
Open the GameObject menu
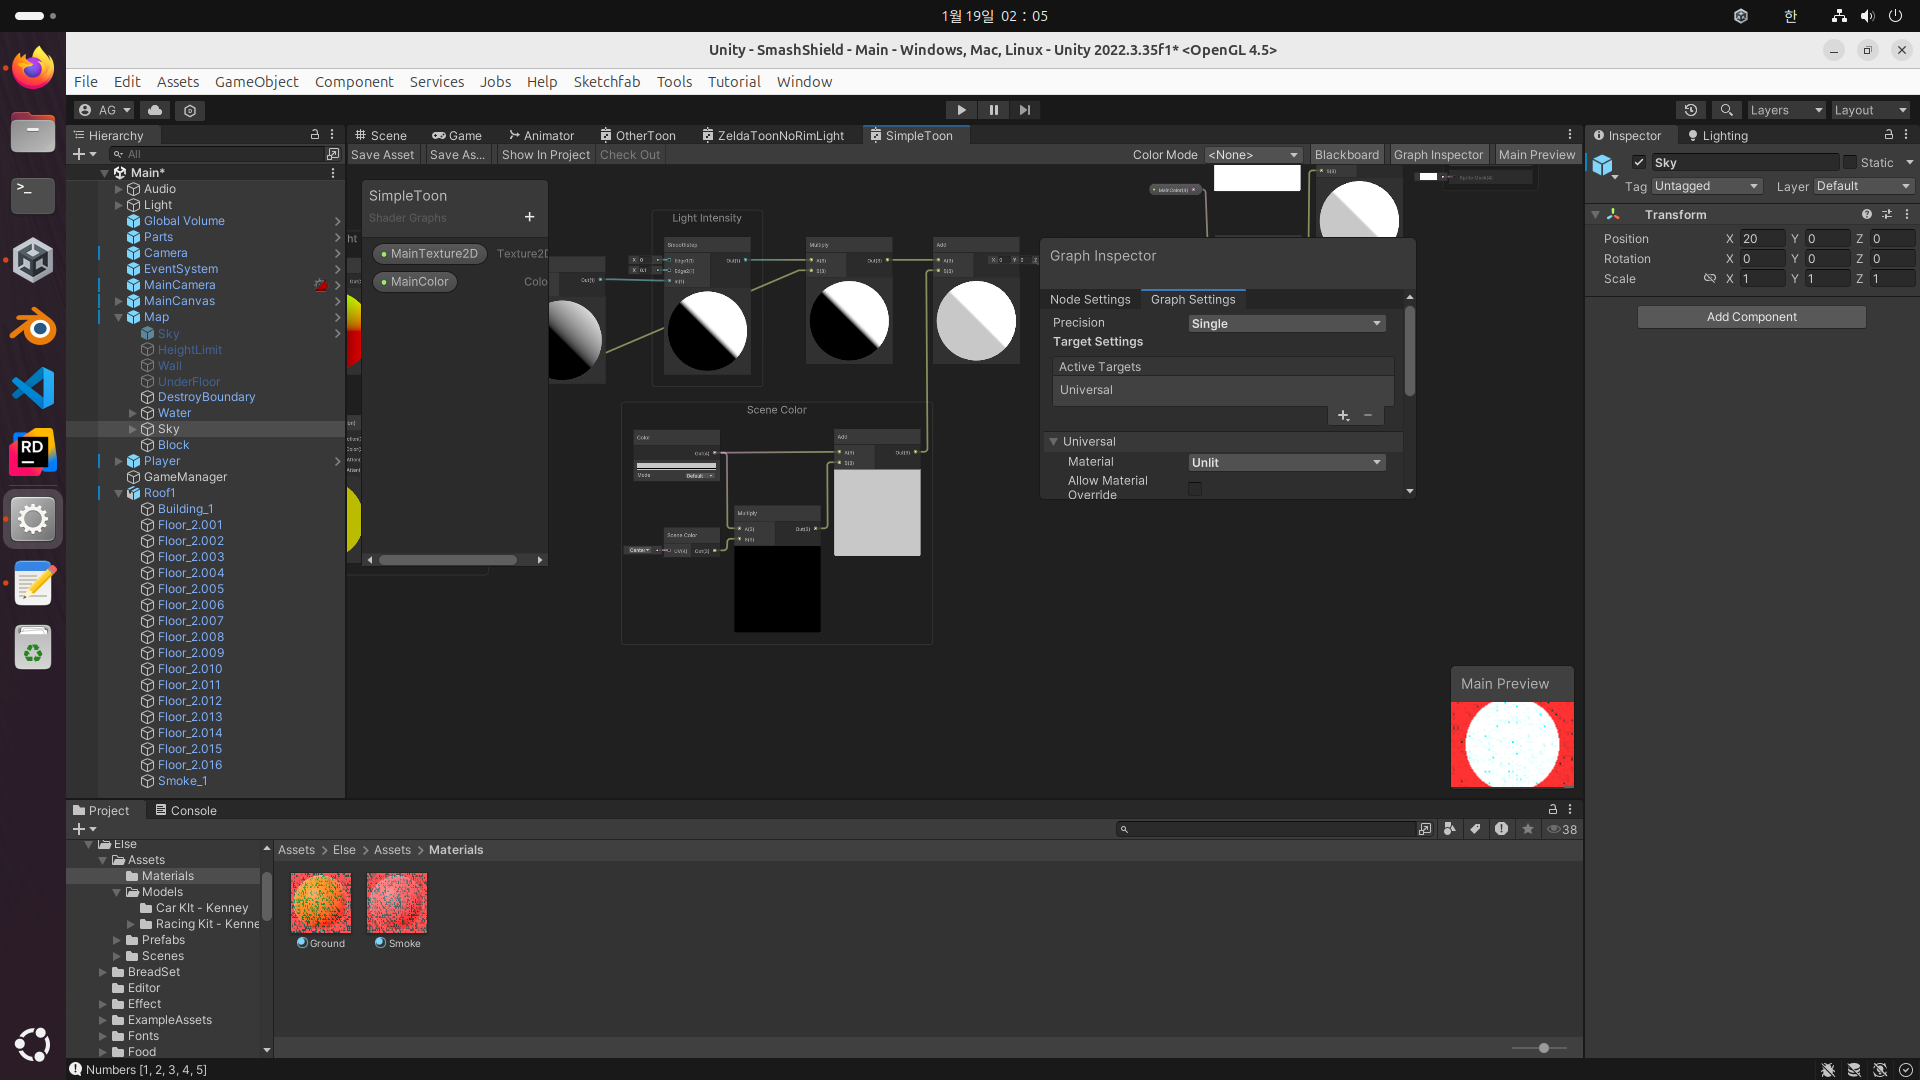tap(256, 82)
